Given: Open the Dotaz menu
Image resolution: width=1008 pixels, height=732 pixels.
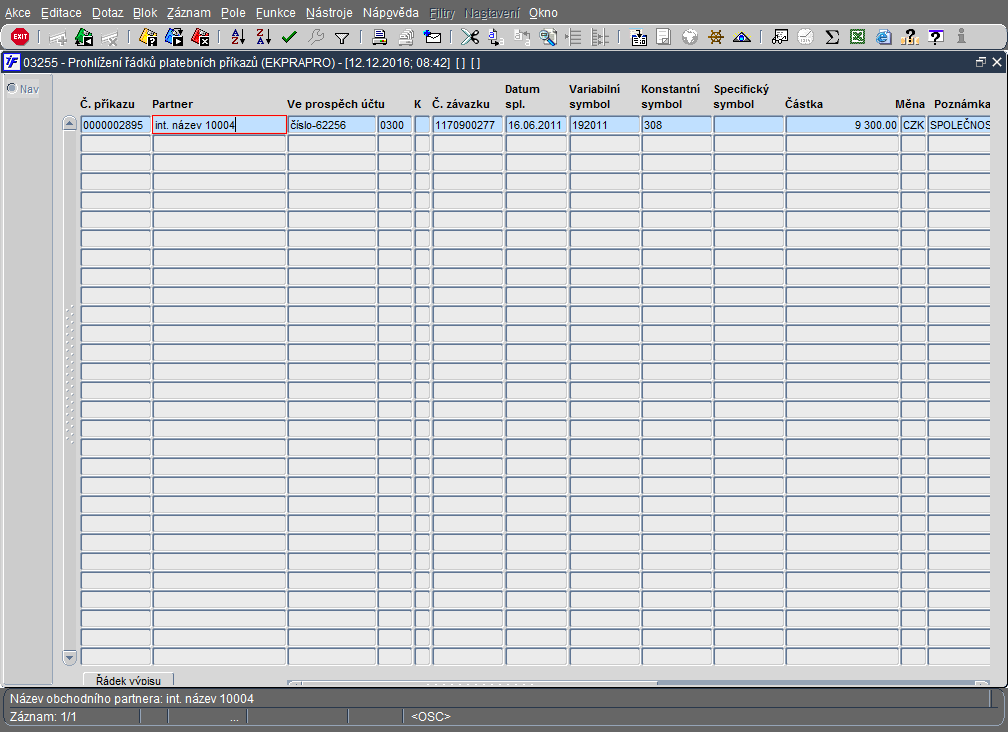Looking at the screenshot, I should point(107,13).
